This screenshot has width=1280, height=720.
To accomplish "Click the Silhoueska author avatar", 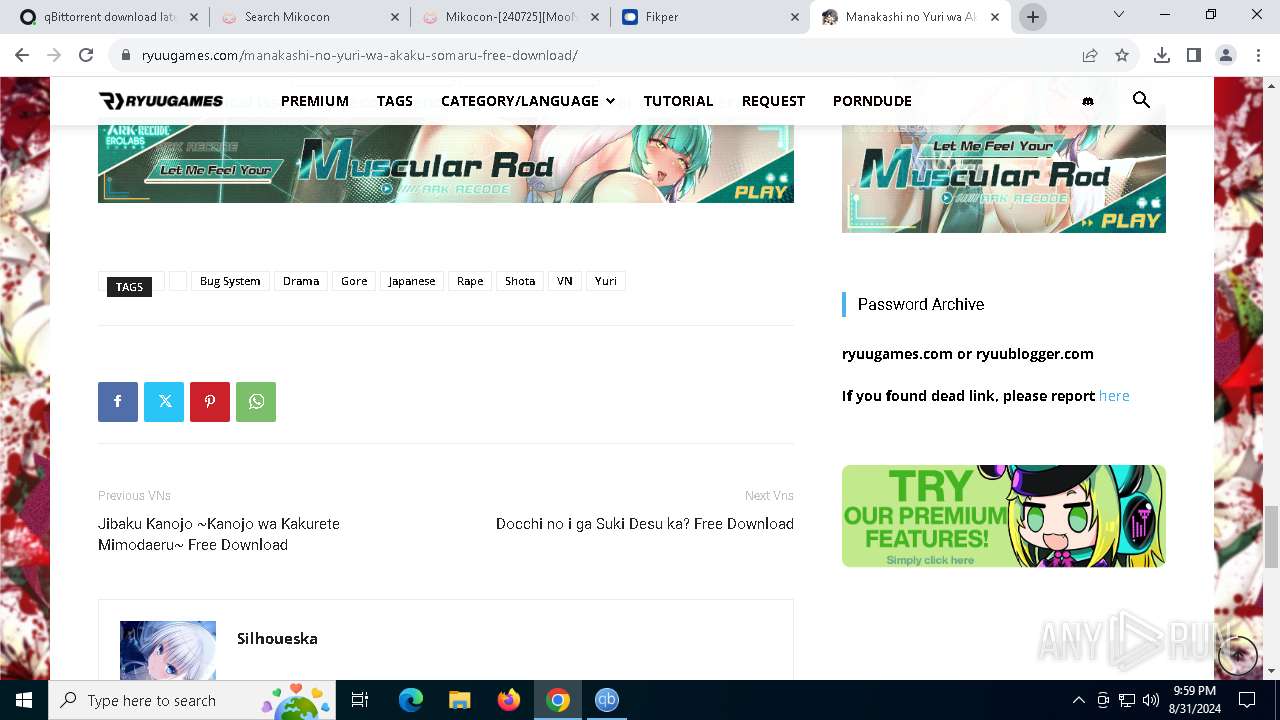I will (x=168, y=651).
